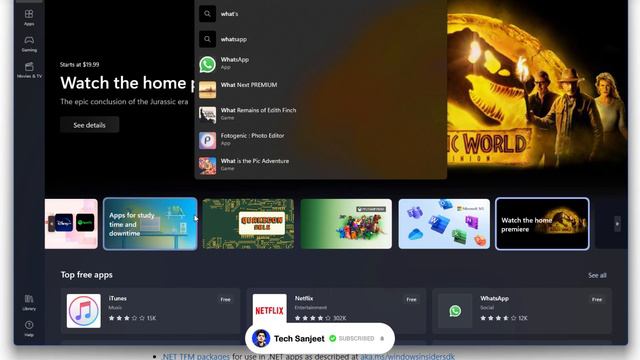The image size is (640, 360).
Task: Click the WhatsApp green icon in suggestions
Action: 207,64
